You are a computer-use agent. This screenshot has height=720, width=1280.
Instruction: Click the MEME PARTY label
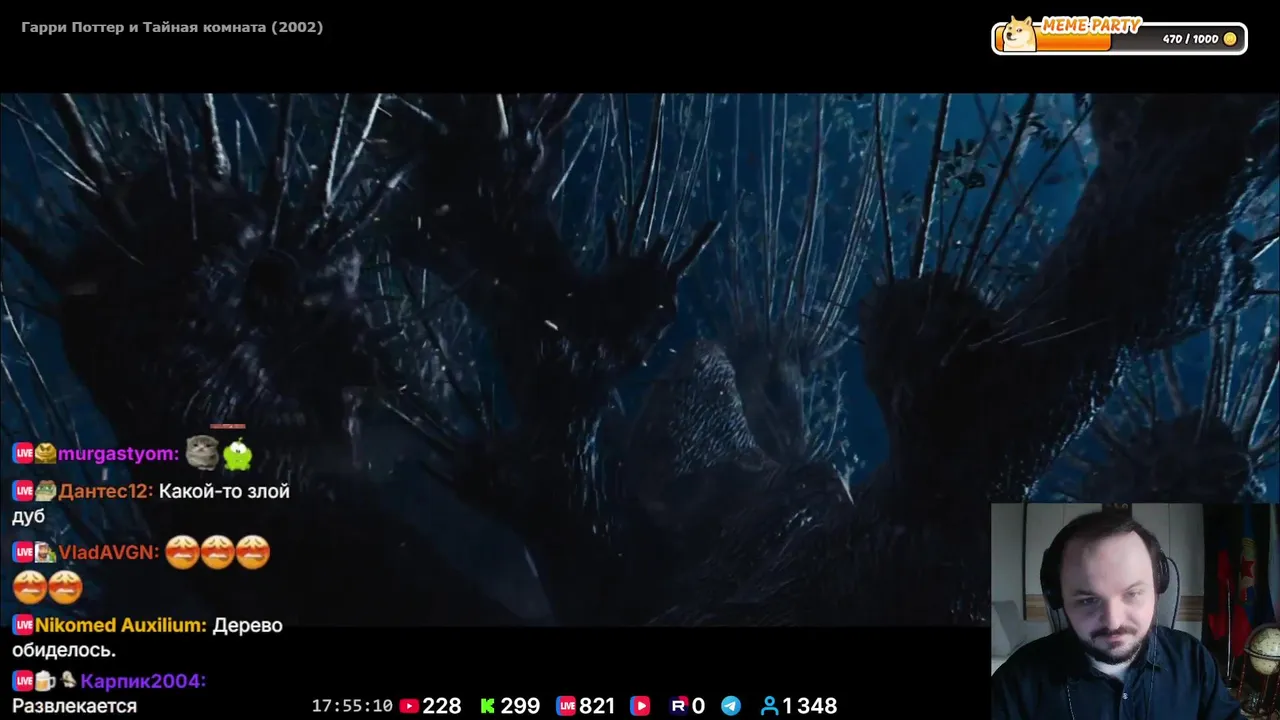[x=1089, y=26]
